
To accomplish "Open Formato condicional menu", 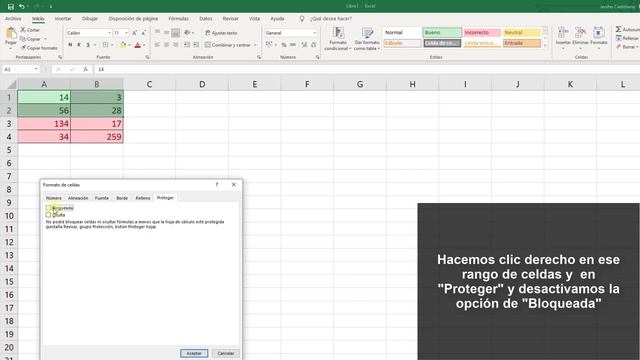I will tap(338, 39).
